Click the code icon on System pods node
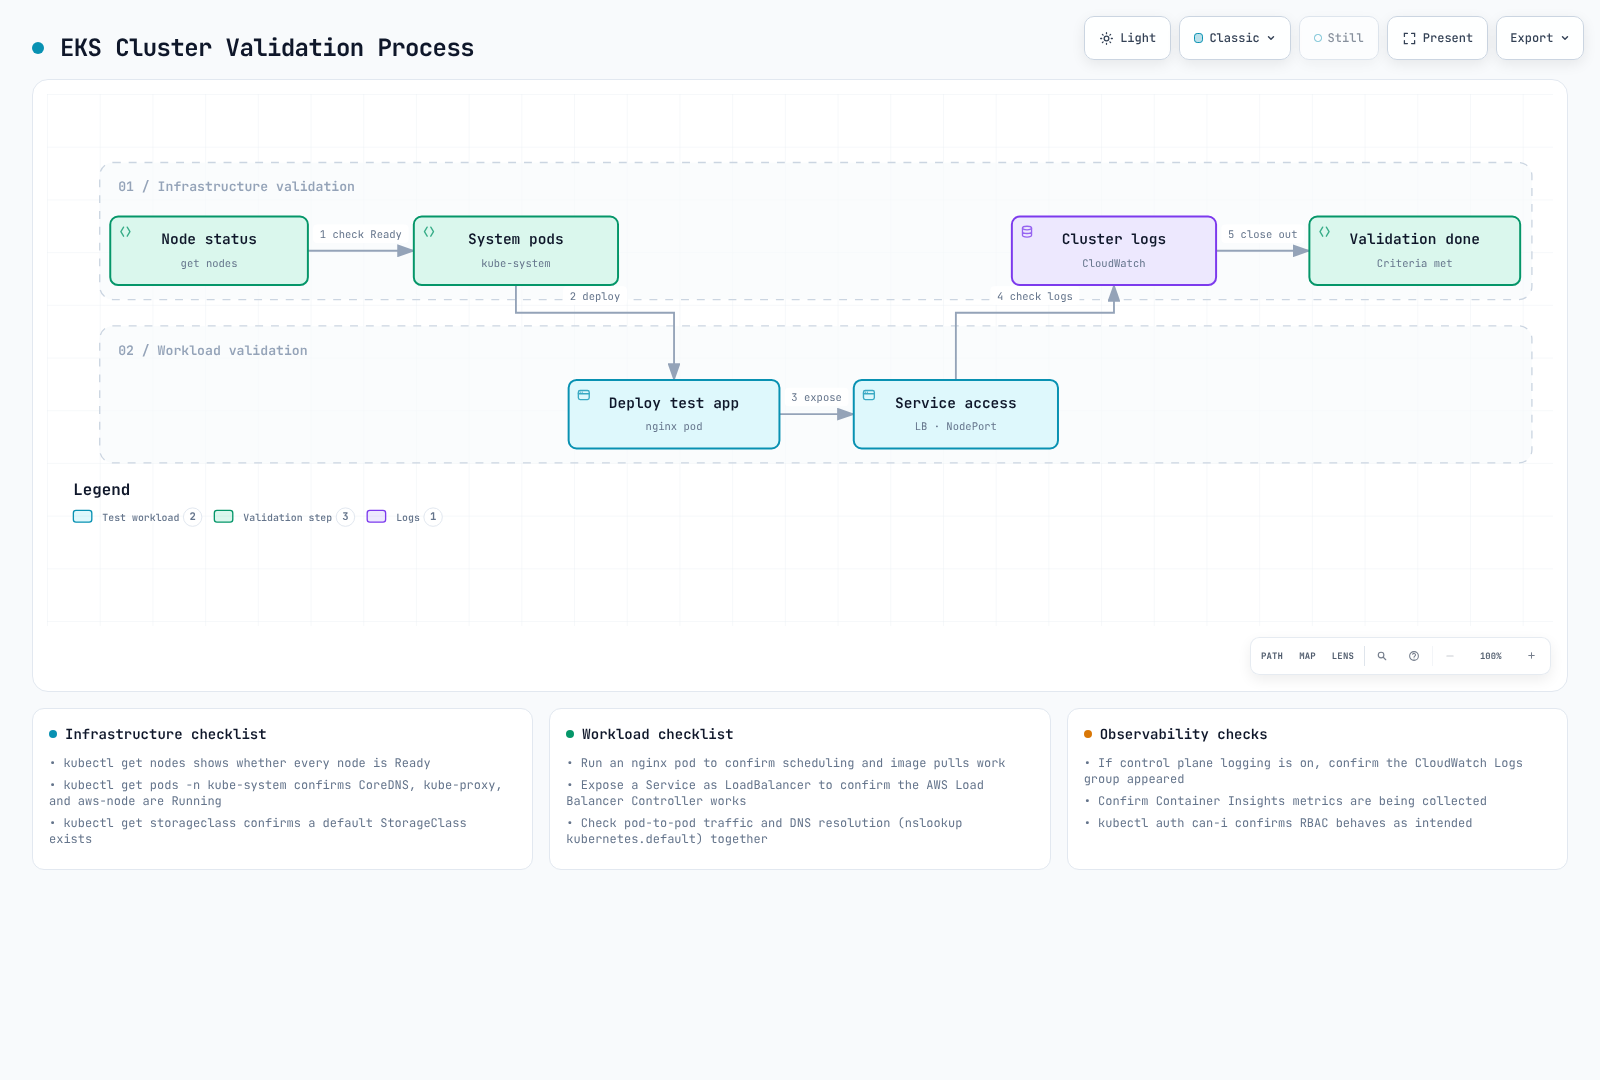Screen dimensions: 1600x1080 pos(429,231)
